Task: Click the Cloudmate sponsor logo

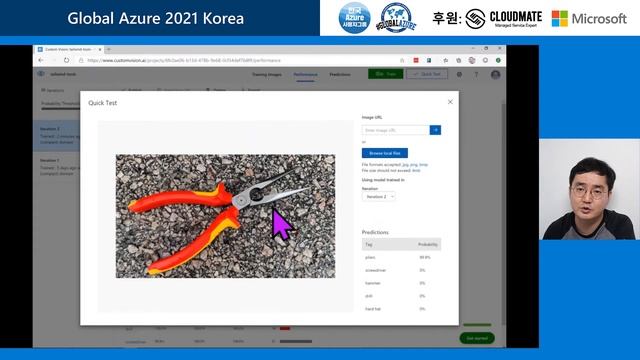Action: 504,18
